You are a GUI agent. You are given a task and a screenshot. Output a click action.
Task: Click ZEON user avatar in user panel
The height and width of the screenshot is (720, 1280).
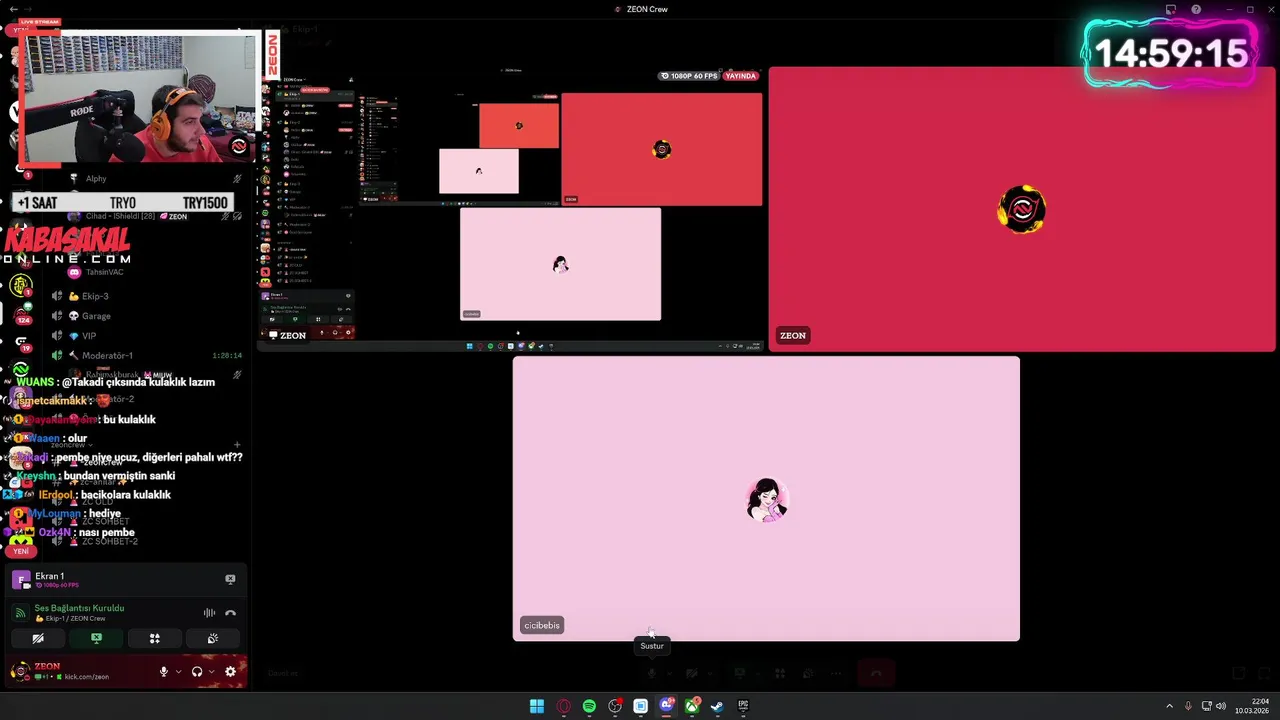point(20,671)
